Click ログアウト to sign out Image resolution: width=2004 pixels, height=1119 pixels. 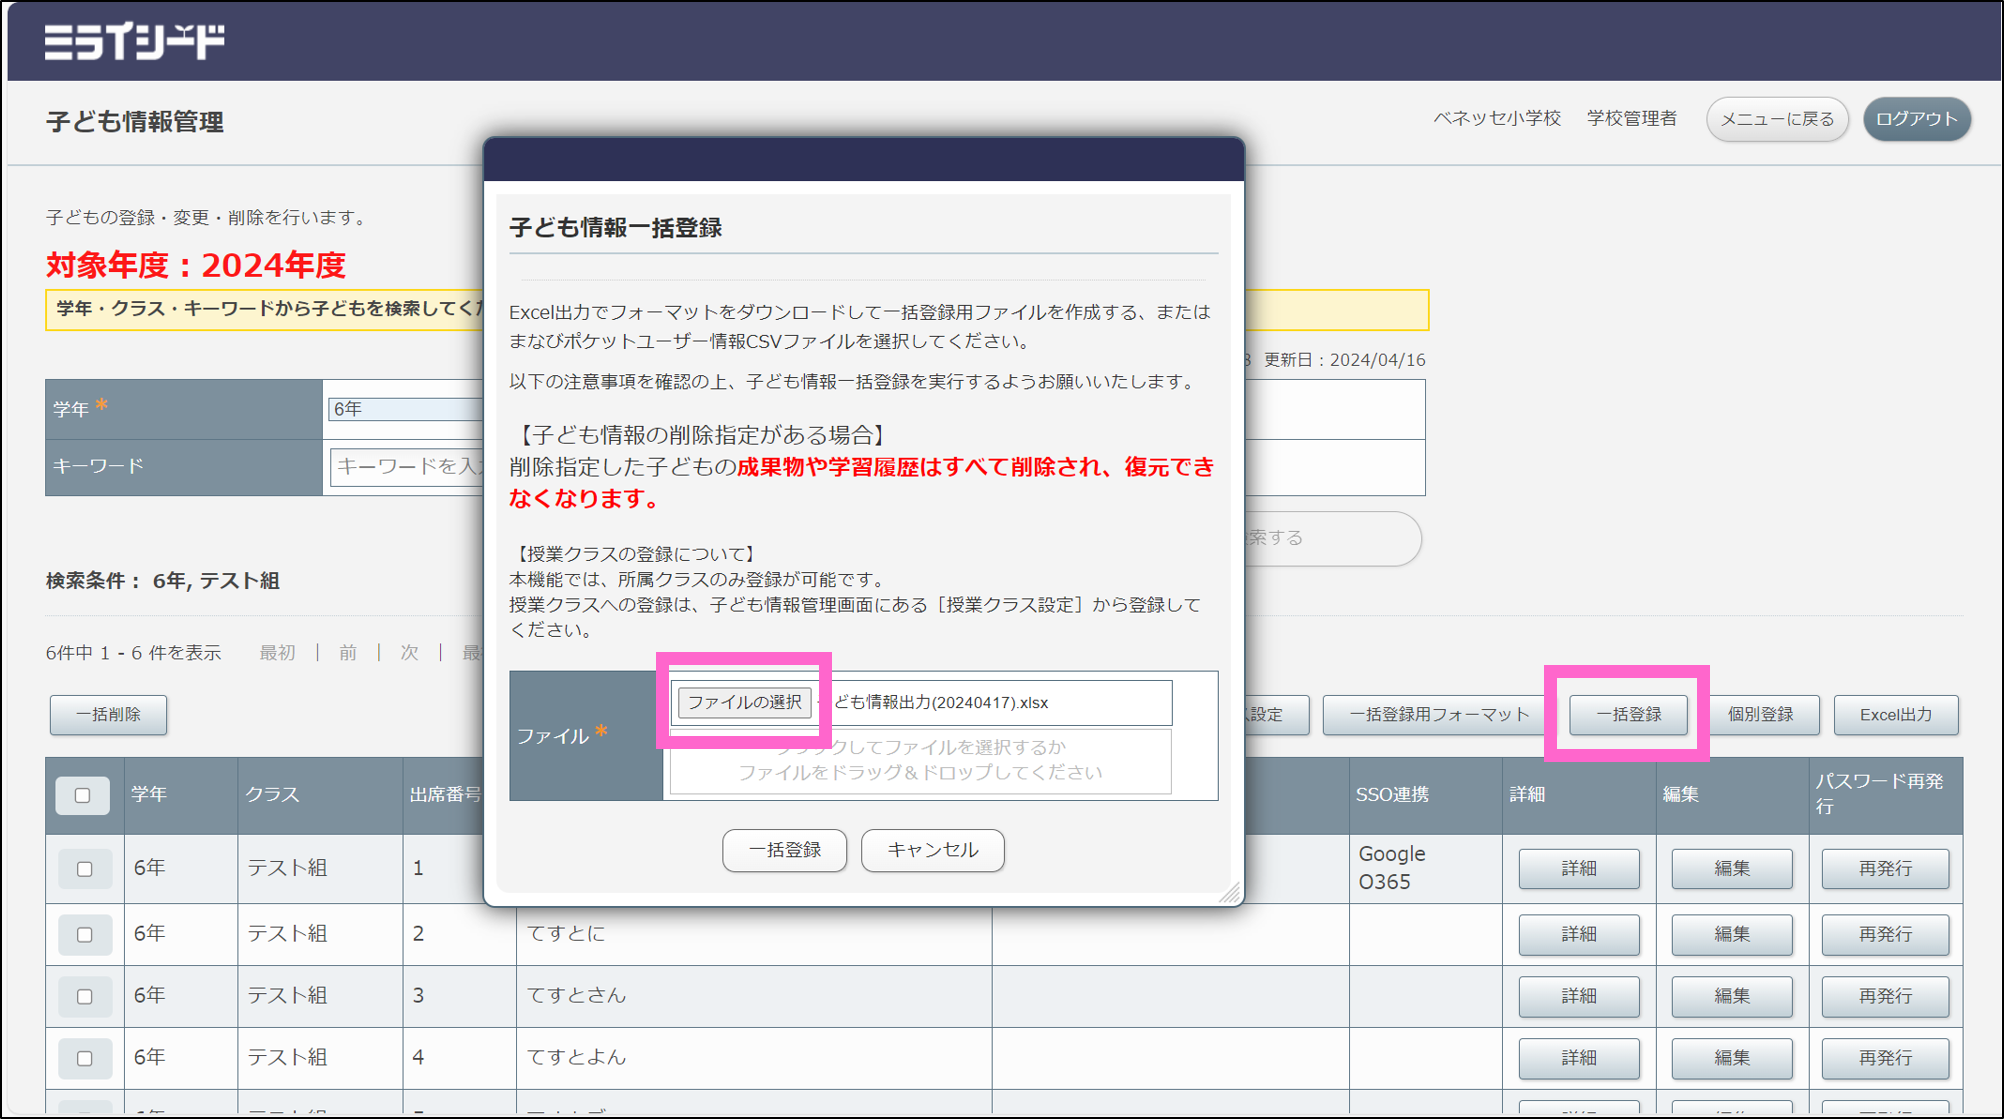click(x=1916, y=117)
